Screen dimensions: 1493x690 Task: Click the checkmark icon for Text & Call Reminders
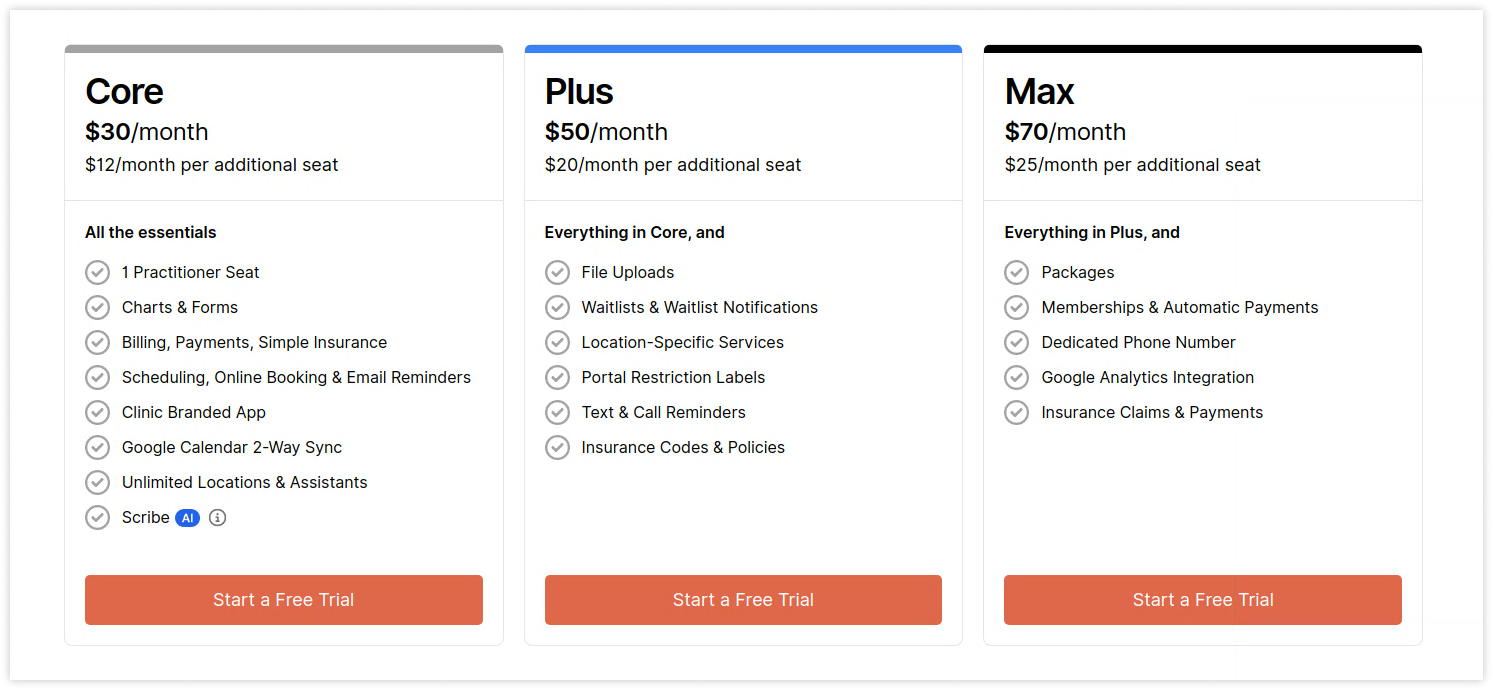(557, 412)
